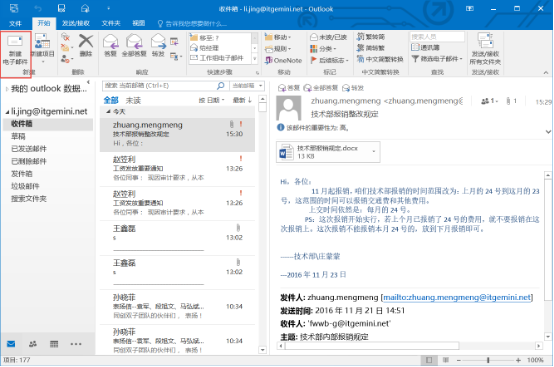Show only Unread (未读) messages filter
Screen dimensions: 554x367
click(x=134, y=100)
